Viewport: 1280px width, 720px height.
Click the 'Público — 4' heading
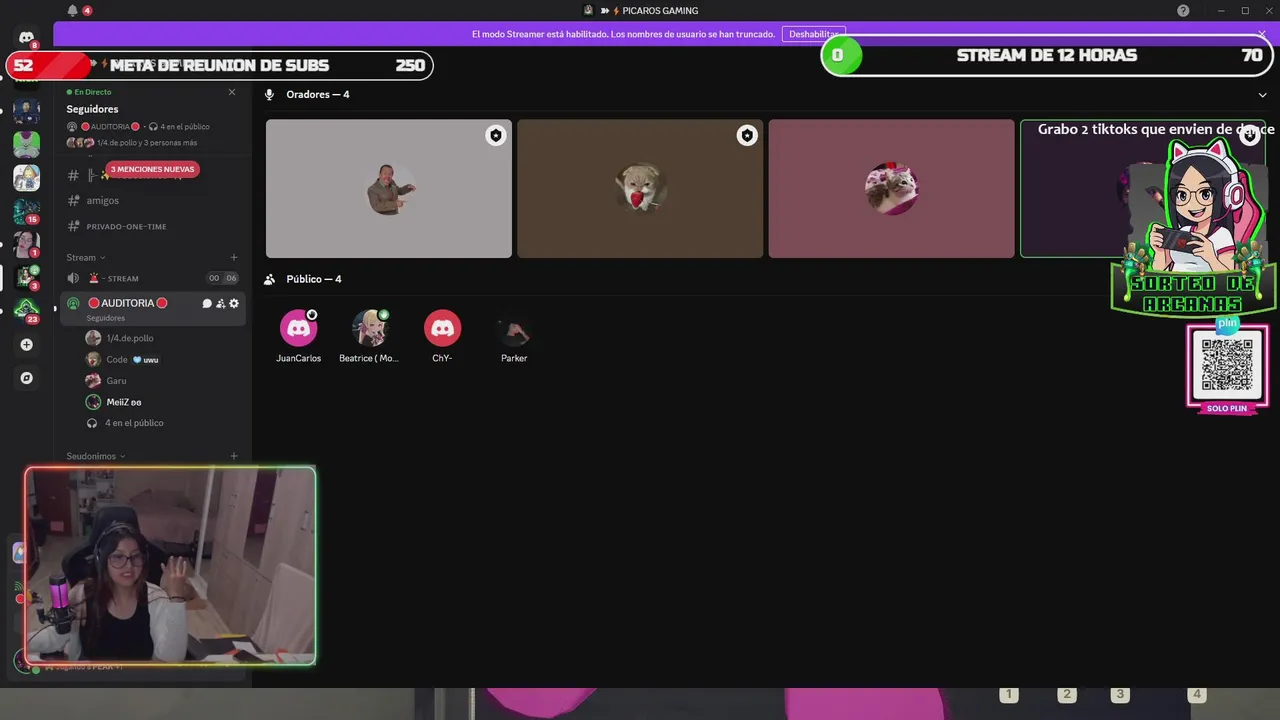(314, 279)
